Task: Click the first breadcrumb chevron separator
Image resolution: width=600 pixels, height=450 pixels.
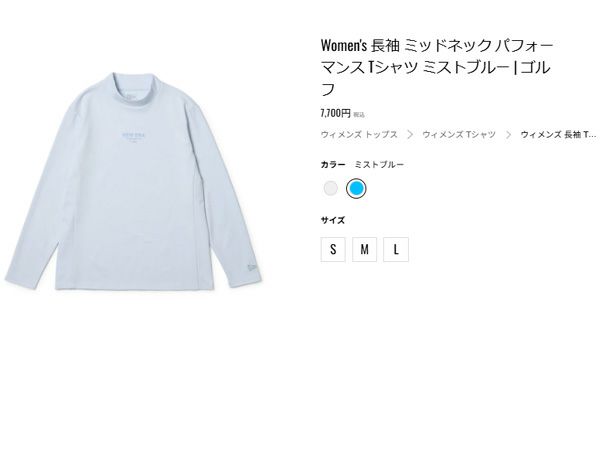Action: point(410,135)
